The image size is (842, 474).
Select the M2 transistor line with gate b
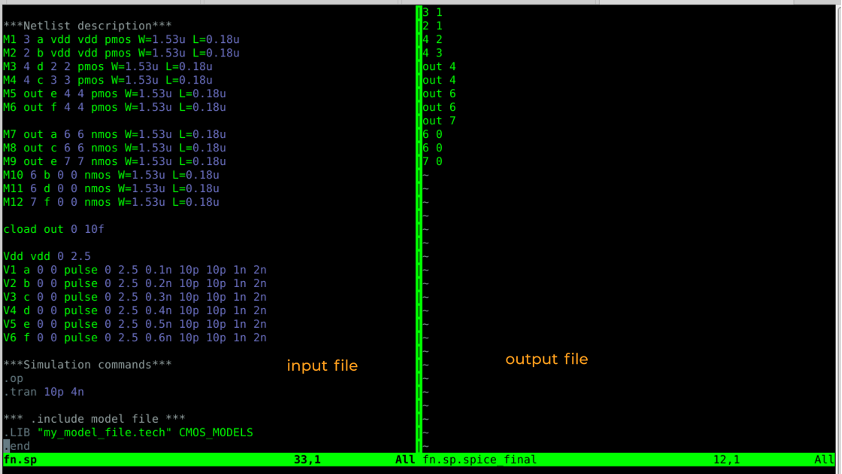point(121,53)
